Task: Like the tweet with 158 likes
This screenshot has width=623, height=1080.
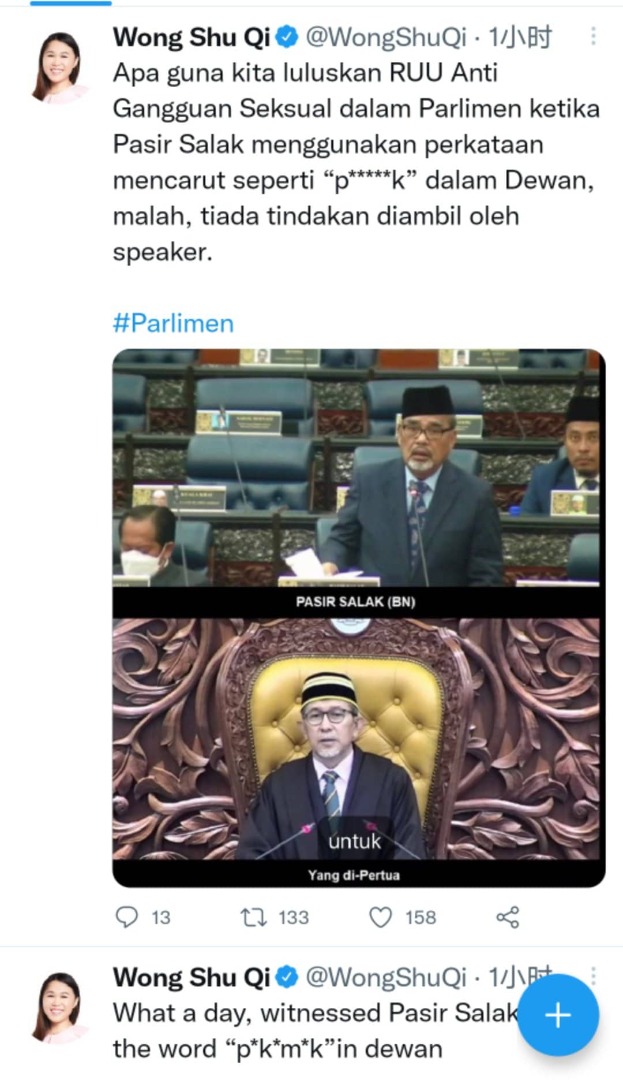Action: point(381,917)
